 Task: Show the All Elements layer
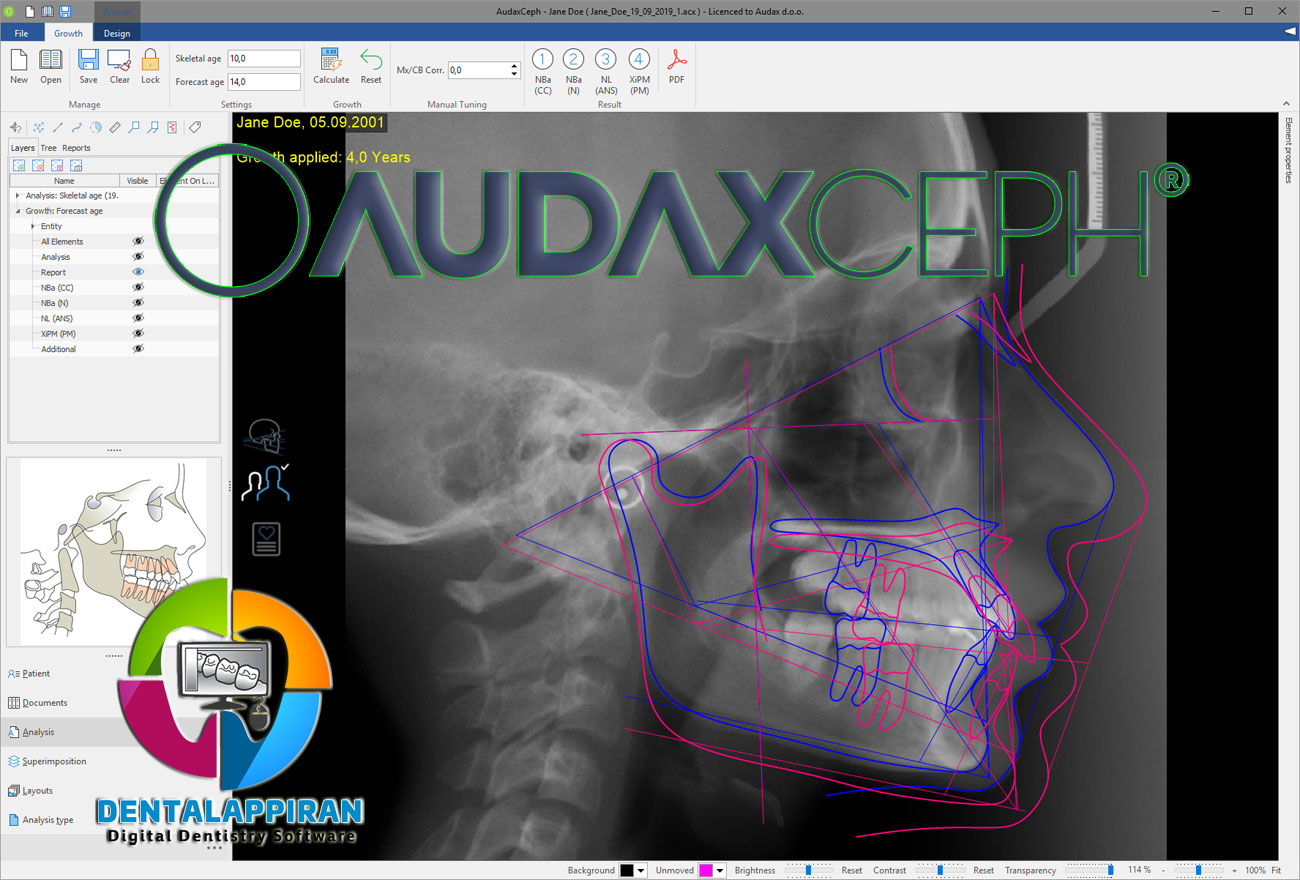click(x=138, y=241)
